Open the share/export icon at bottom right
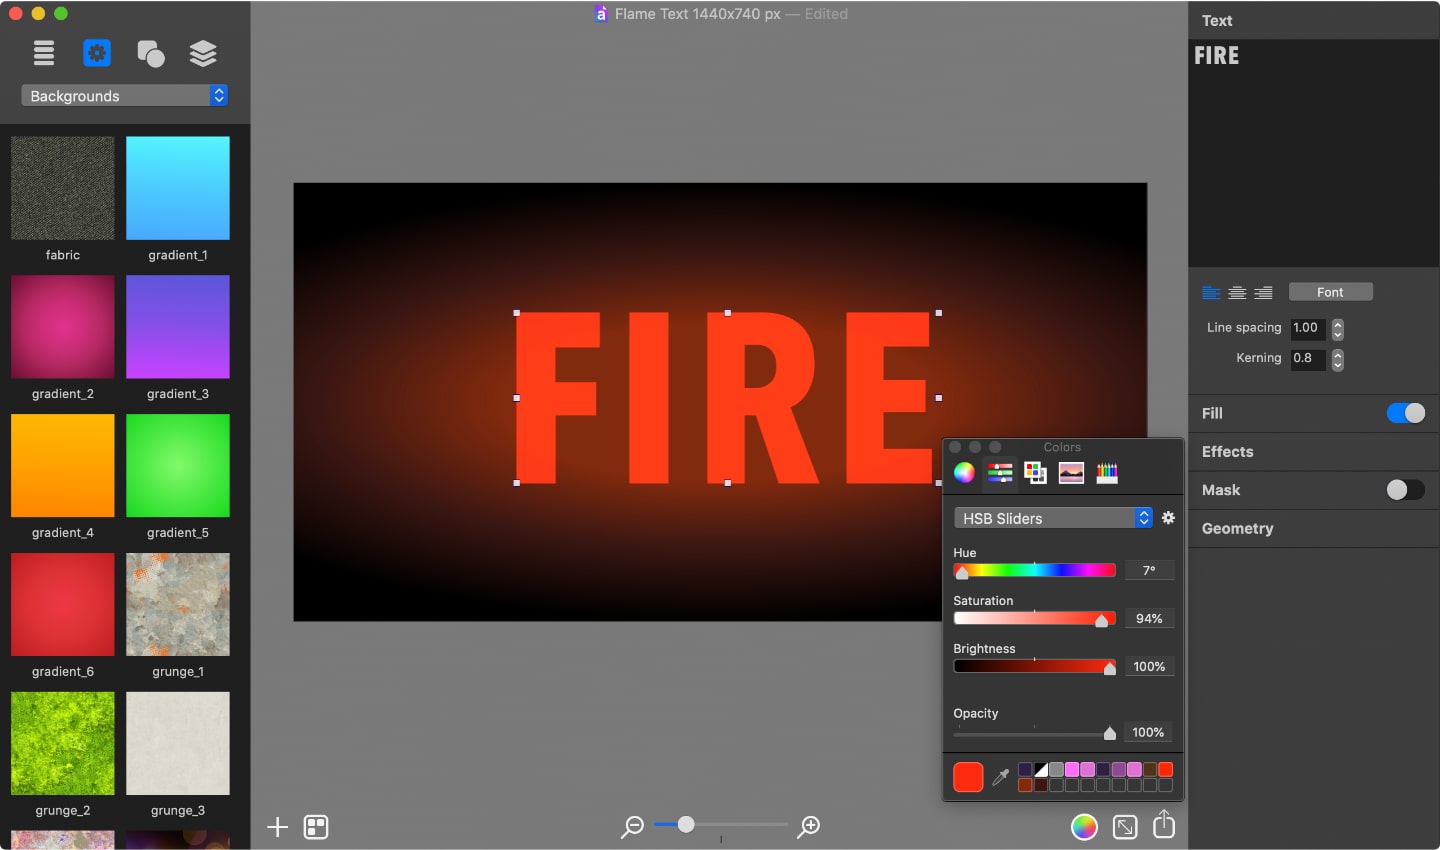 point(1163,827)
